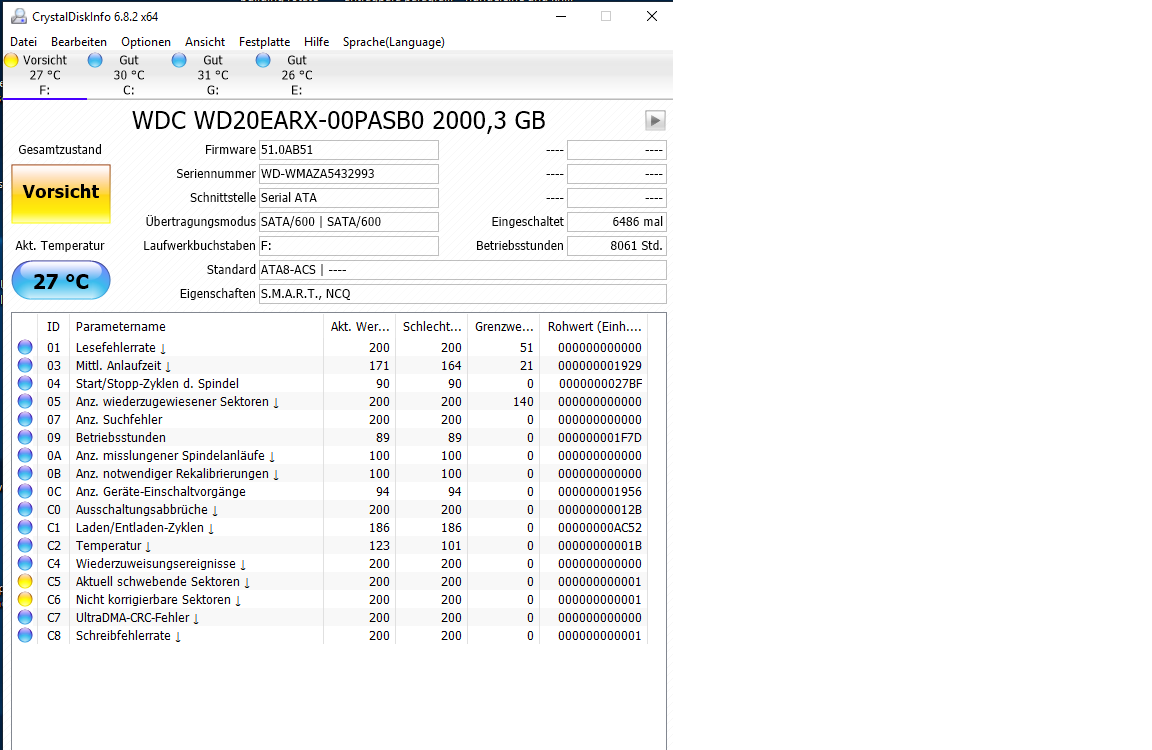
Task: Select the UltraDMA-CRC-Fehler row text
Action: (x=132, y=618)
